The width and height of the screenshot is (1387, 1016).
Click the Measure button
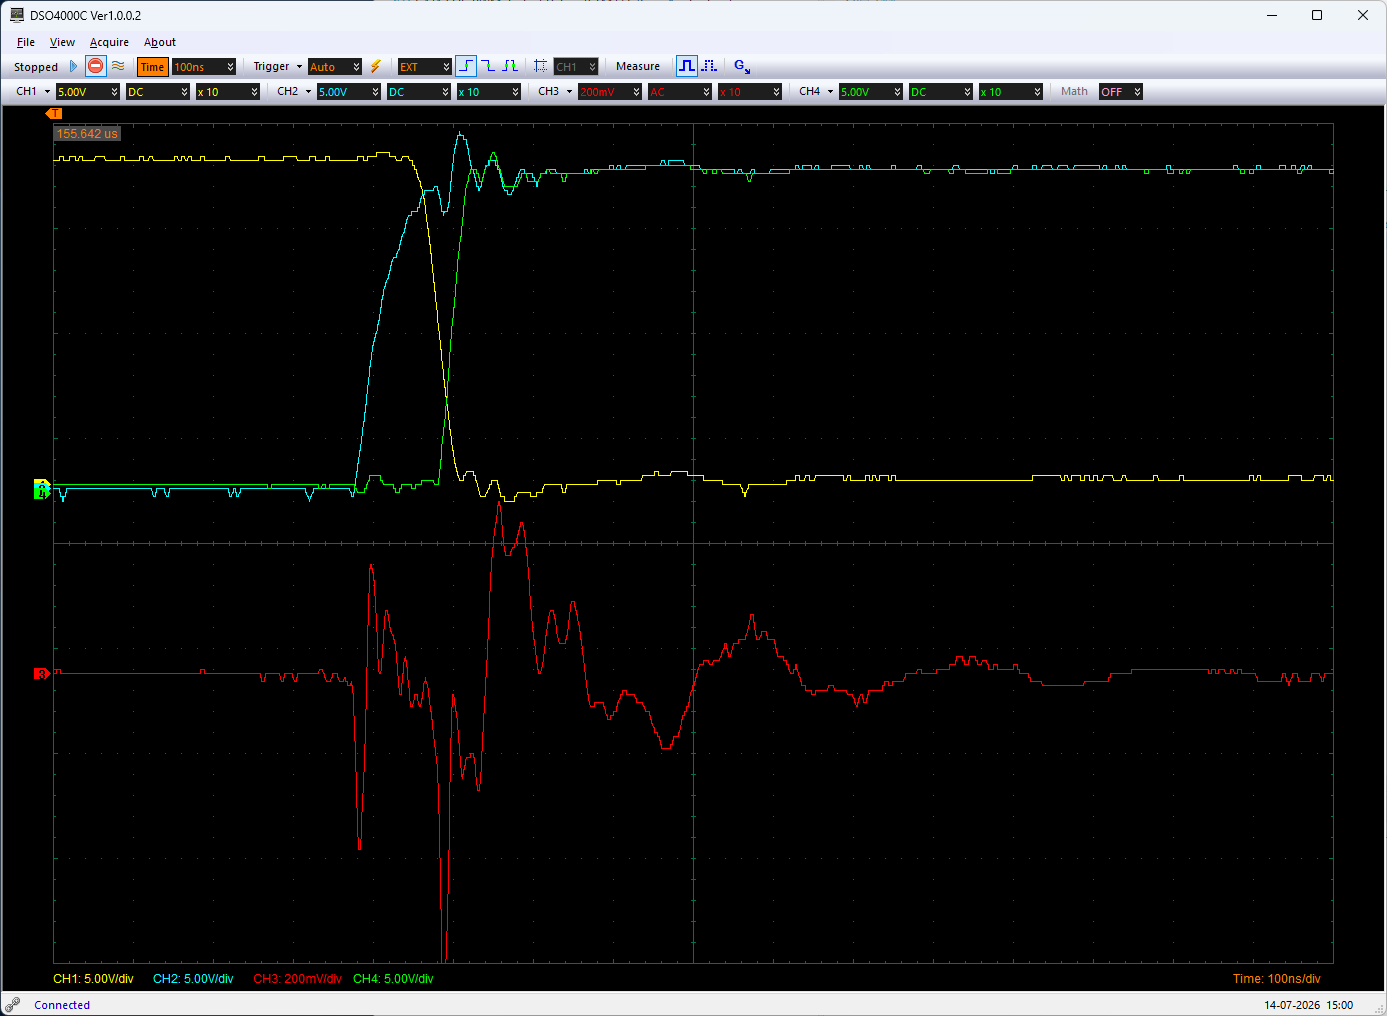coord(638,66)
